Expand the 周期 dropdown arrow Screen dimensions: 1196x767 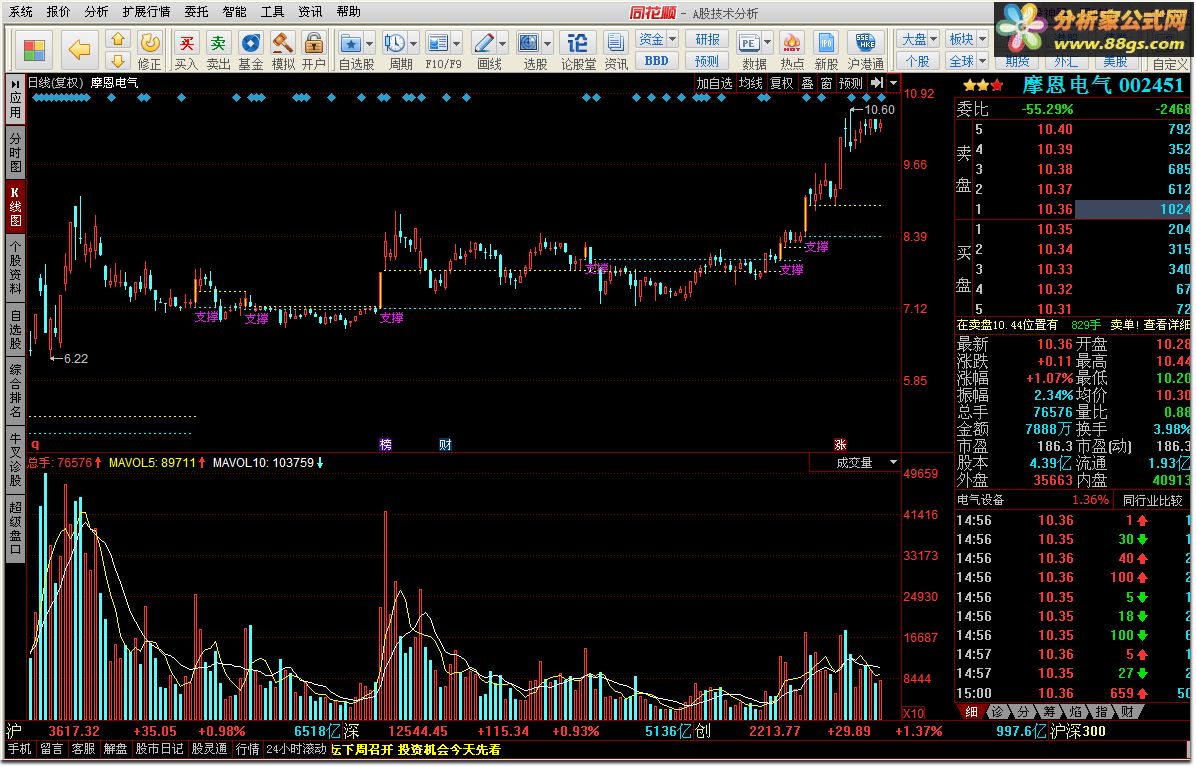click(x=413, y=43)
